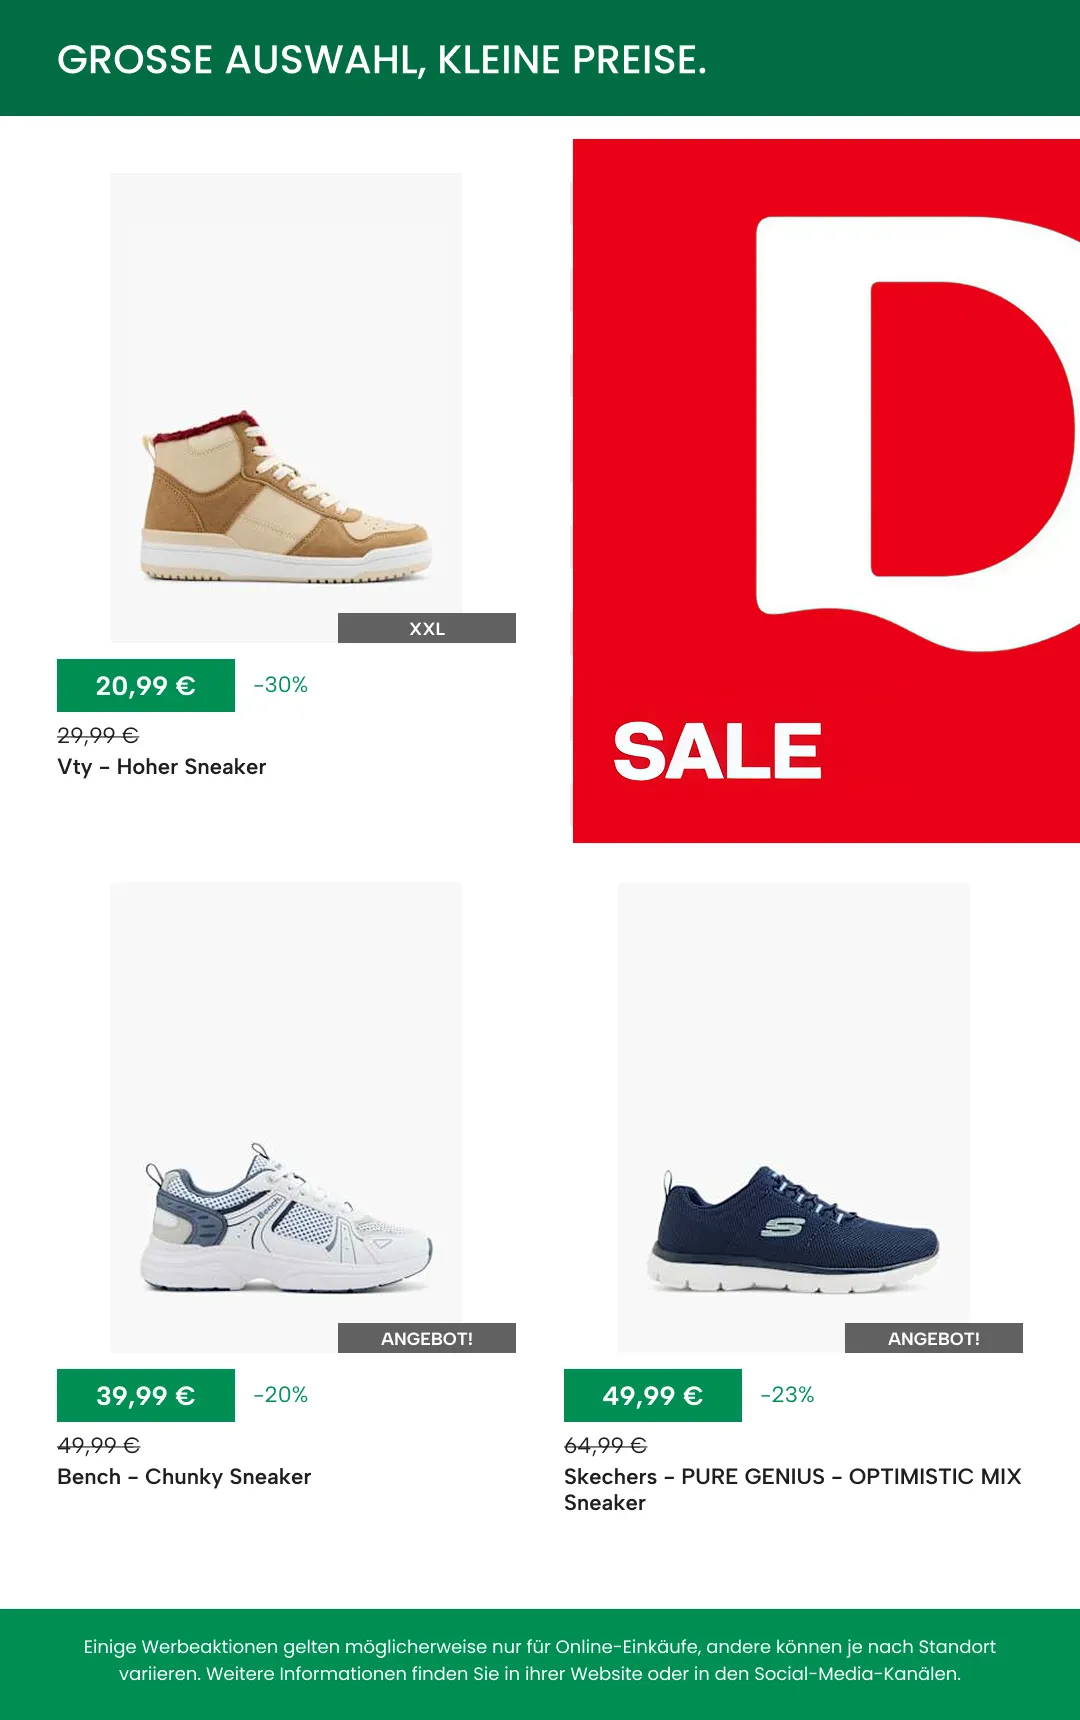The width and height of the screenshot is (1080, 1720).
Task: Open the Bench chunky sneaker image
Action: pos(286,1118)
